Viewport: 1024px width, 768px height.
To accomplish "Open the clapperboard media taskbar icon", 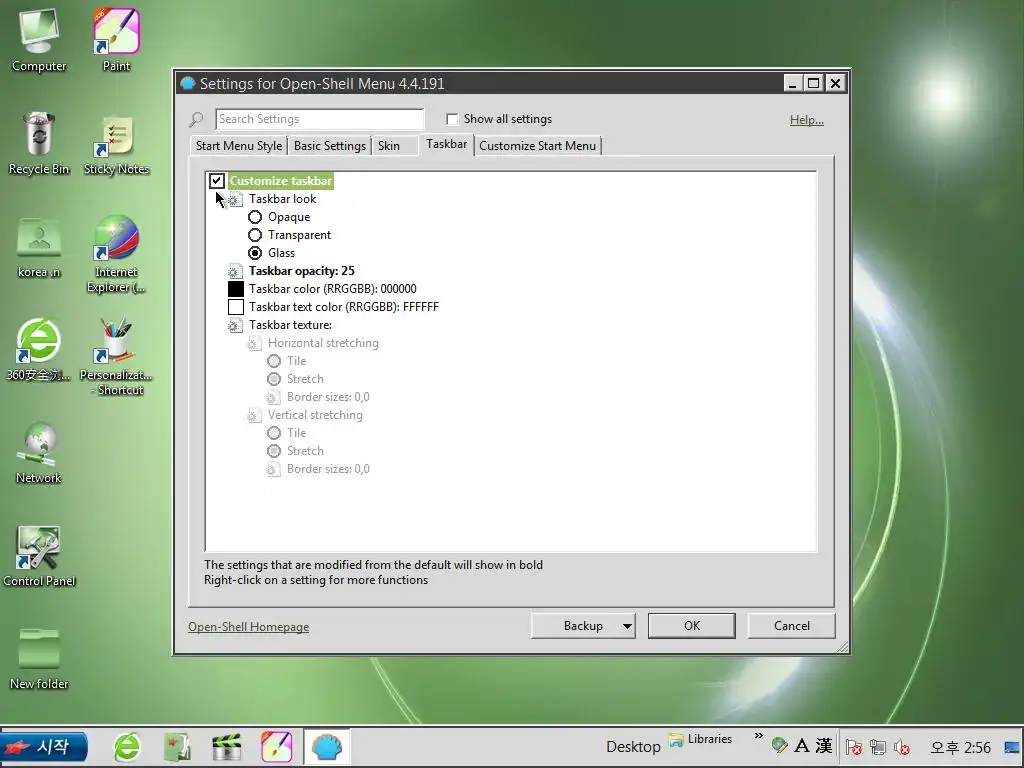I will pos(227,747).
